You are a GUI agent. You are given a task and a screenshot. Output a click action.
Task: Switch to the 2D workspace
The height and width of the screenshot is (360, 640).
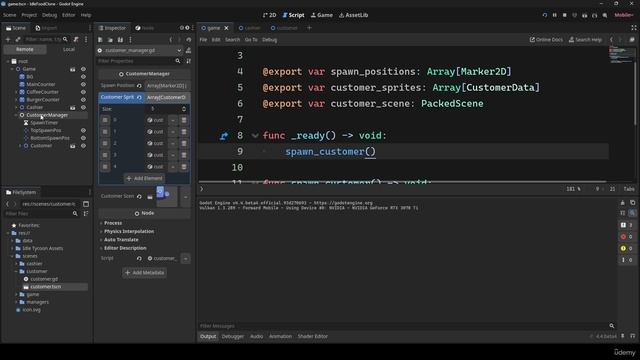(269, 15)
